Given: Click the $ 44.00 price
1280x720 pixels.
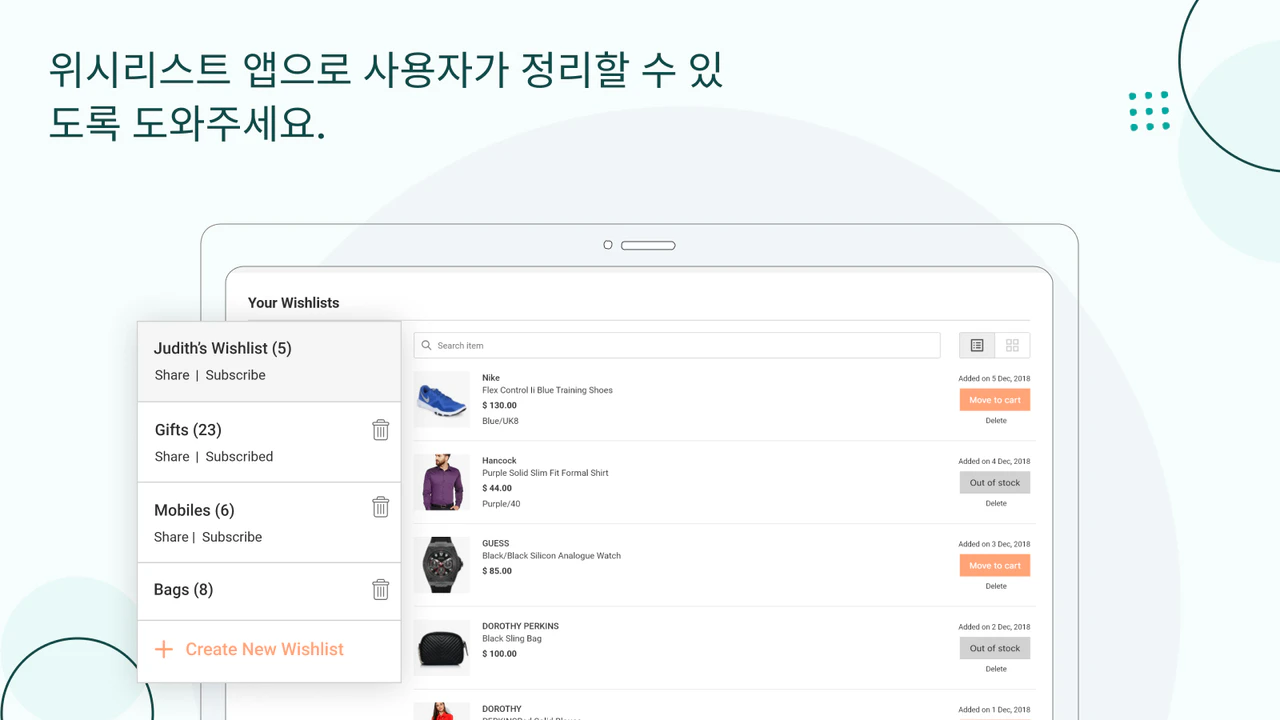Looking at the screenshot, I should [497, 489].
